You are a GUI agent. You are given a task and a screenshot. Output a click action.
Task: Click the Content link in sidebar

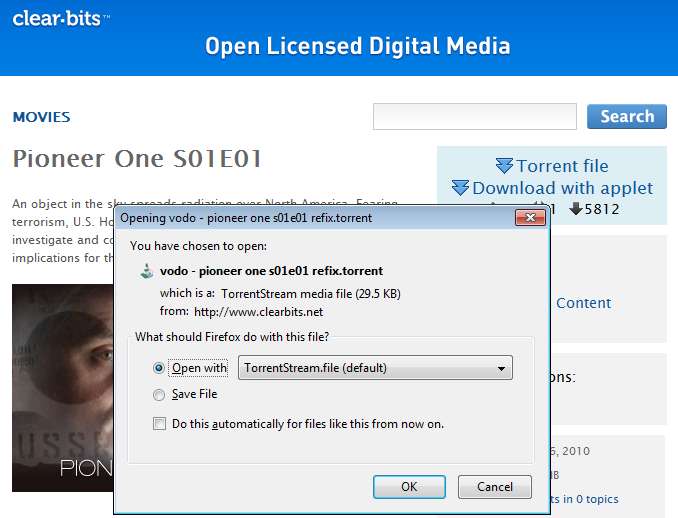(x=583, y=303)
